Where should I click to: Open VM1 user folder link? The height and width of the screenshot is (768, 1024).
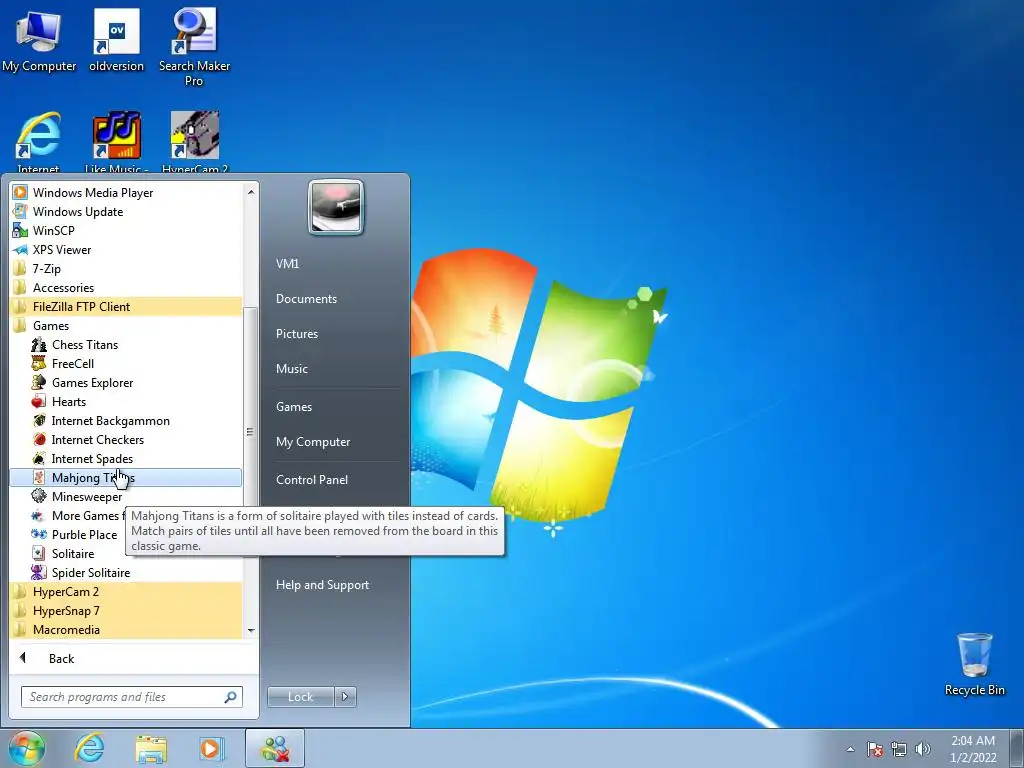287,264
